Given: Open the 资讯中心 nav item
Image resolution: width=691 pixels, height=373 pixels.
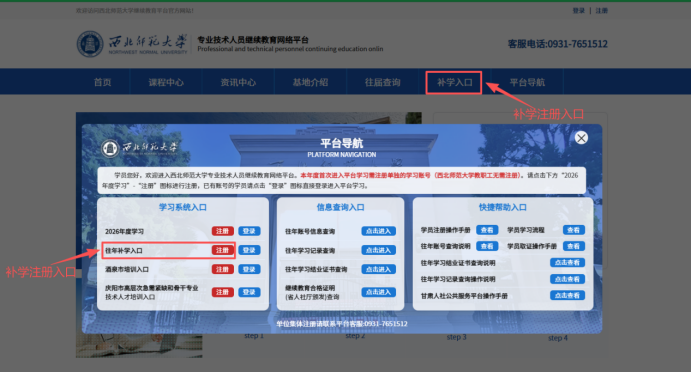Looking at the screenshot, I should pos(238,82).
